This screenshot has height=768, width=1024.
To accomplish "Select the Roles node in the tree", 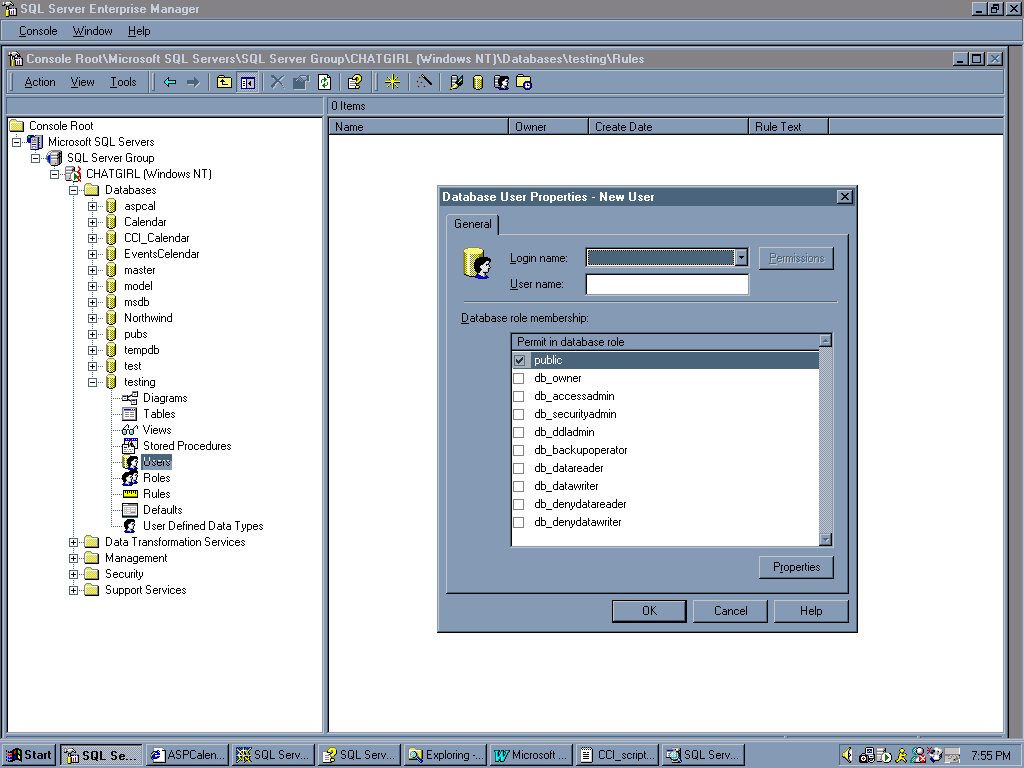I will 156,478.
